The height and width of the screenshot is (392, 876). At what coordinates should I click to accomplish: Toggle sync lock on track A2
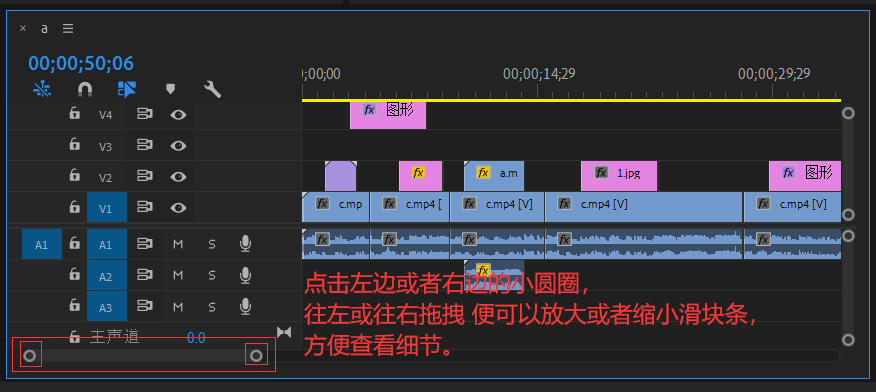pyautogui.click(x=145, y=275)
